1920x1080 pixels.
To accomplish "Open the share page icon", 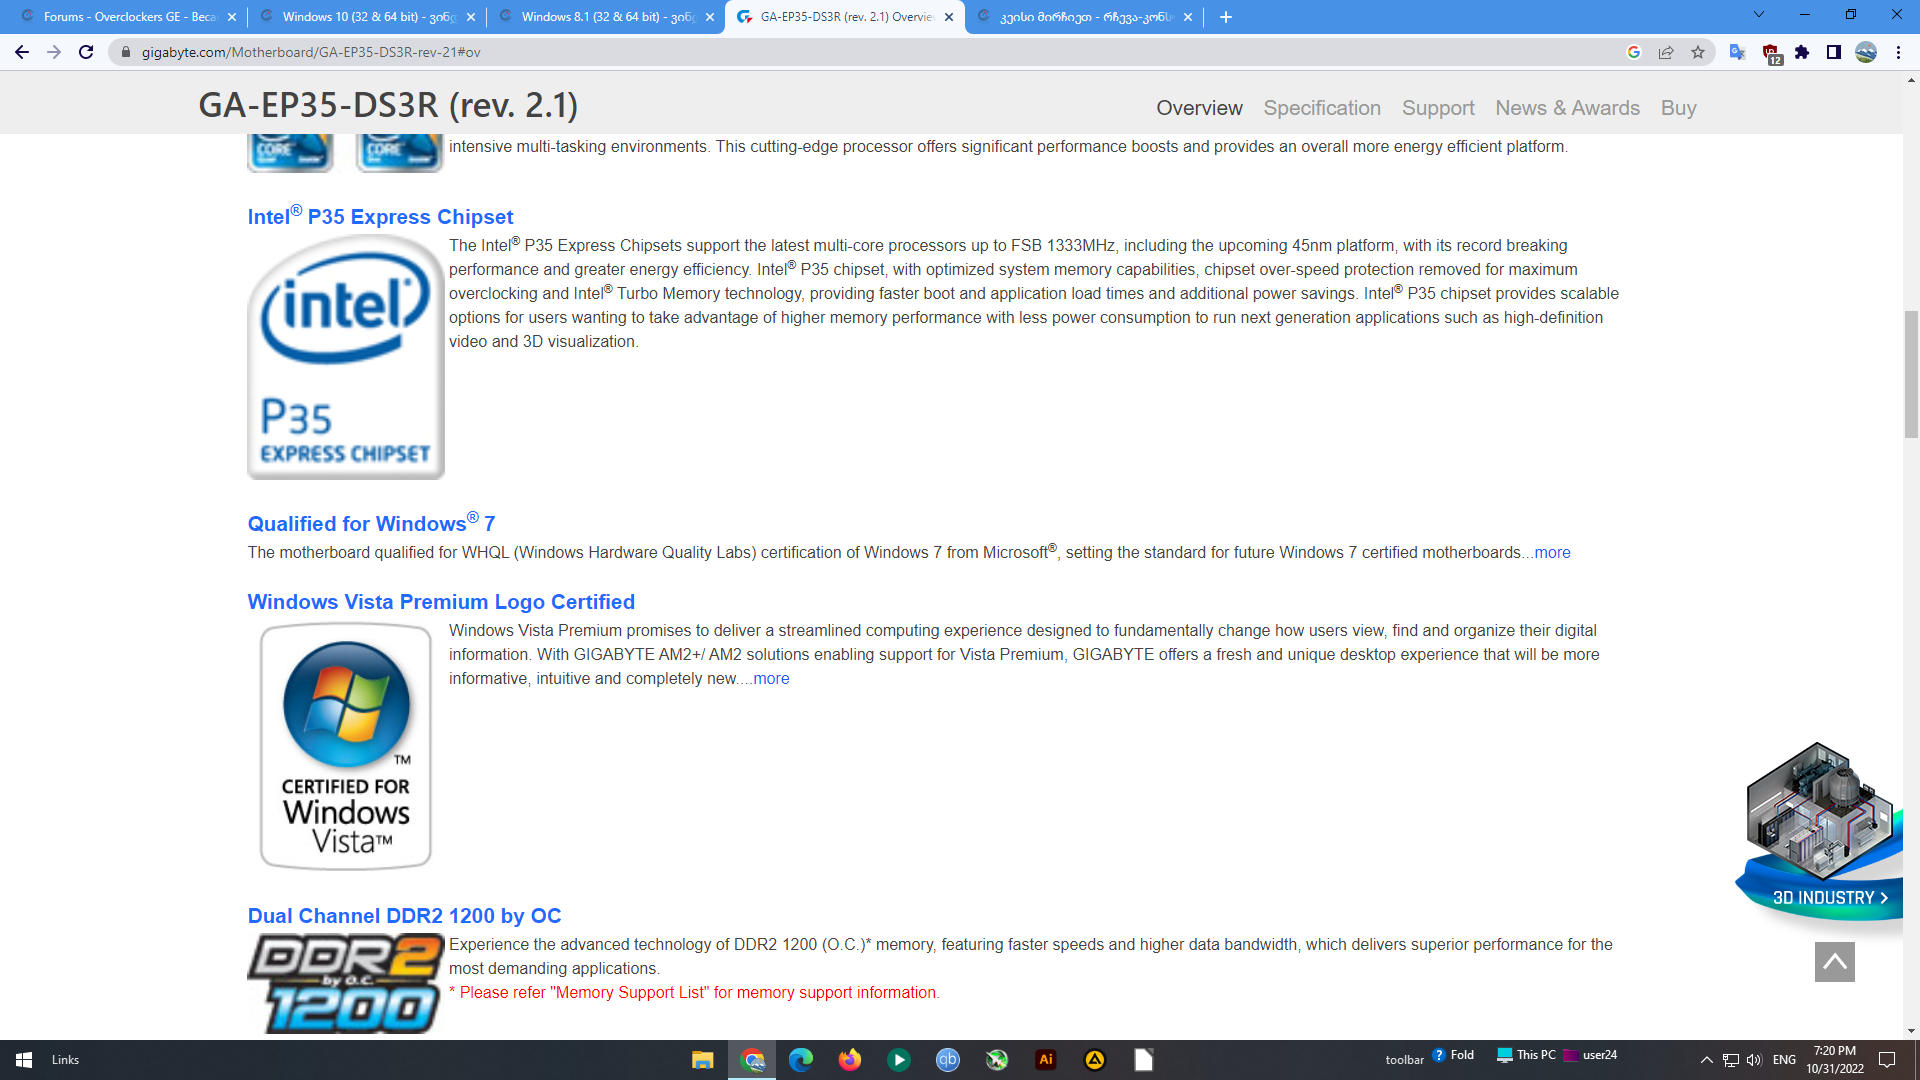I will click(x=1666, y=52).
